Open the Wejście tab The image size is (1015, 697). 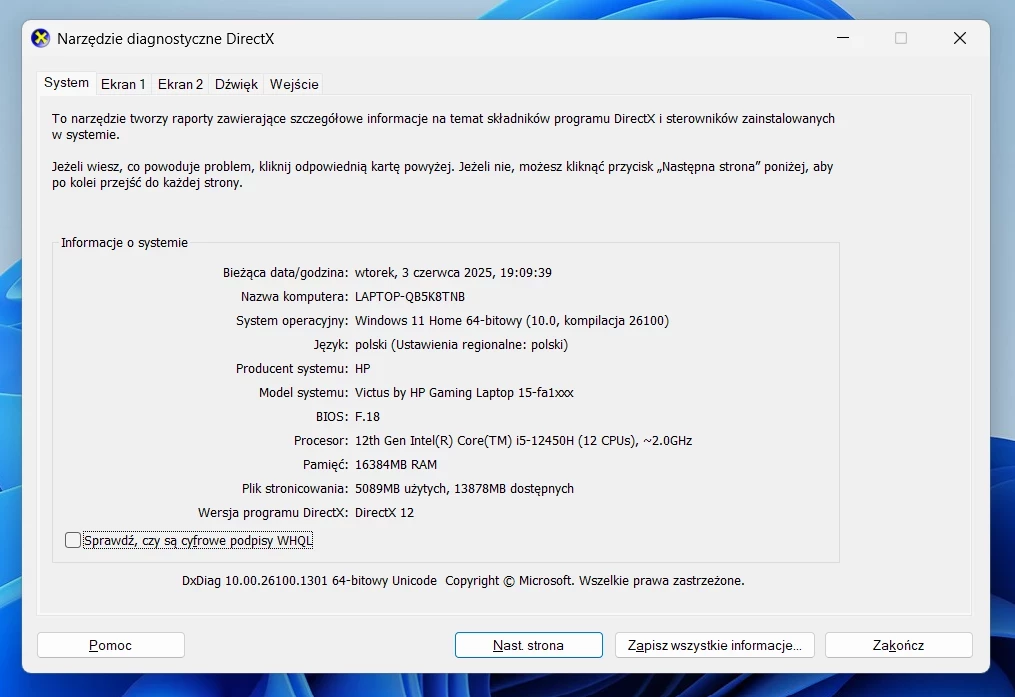pyautogui.click(x=294, y=84)
